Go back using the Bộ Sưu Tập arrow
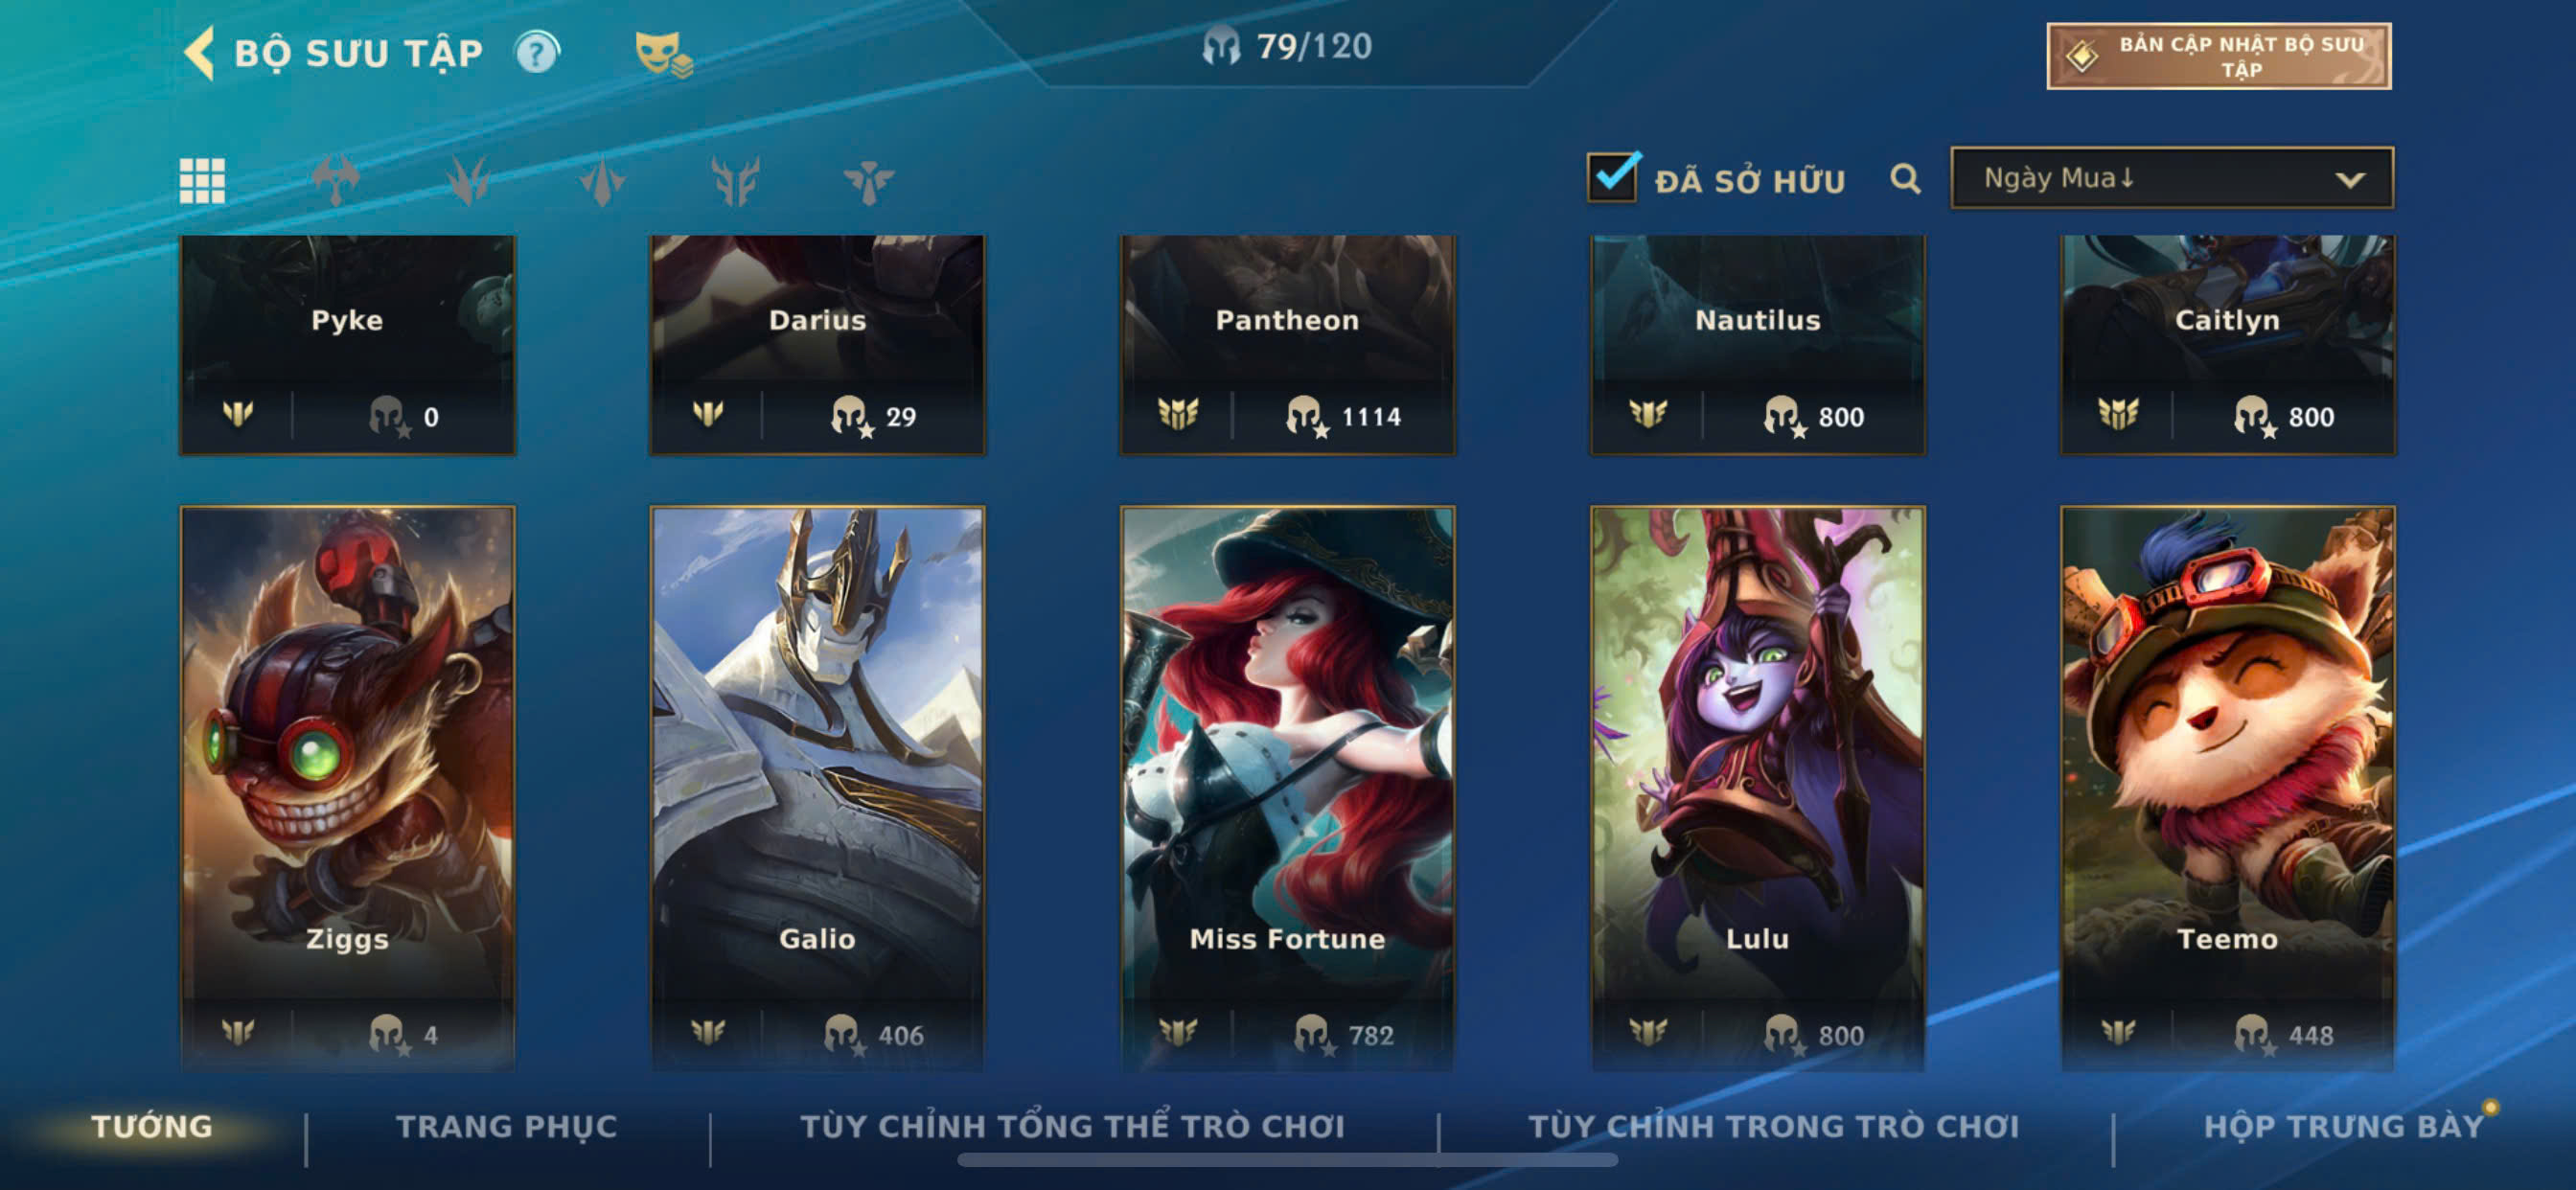2576x1190 pixels. 200,52
